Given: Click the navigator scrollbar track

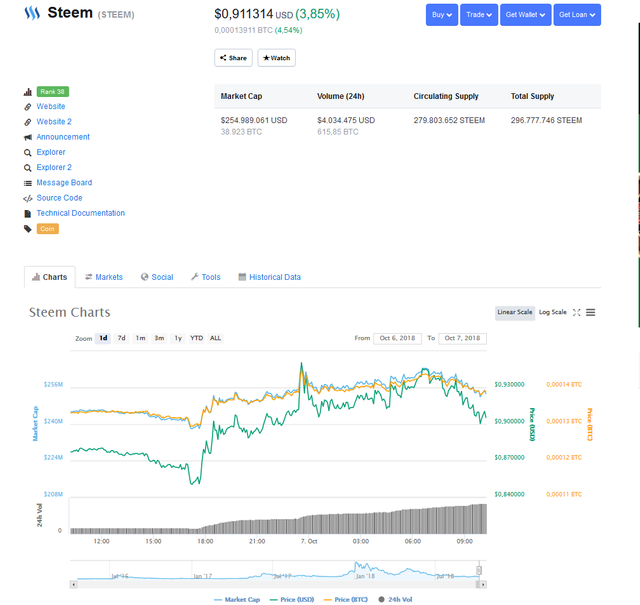Looking at the screenshot, I should [278, 585].
